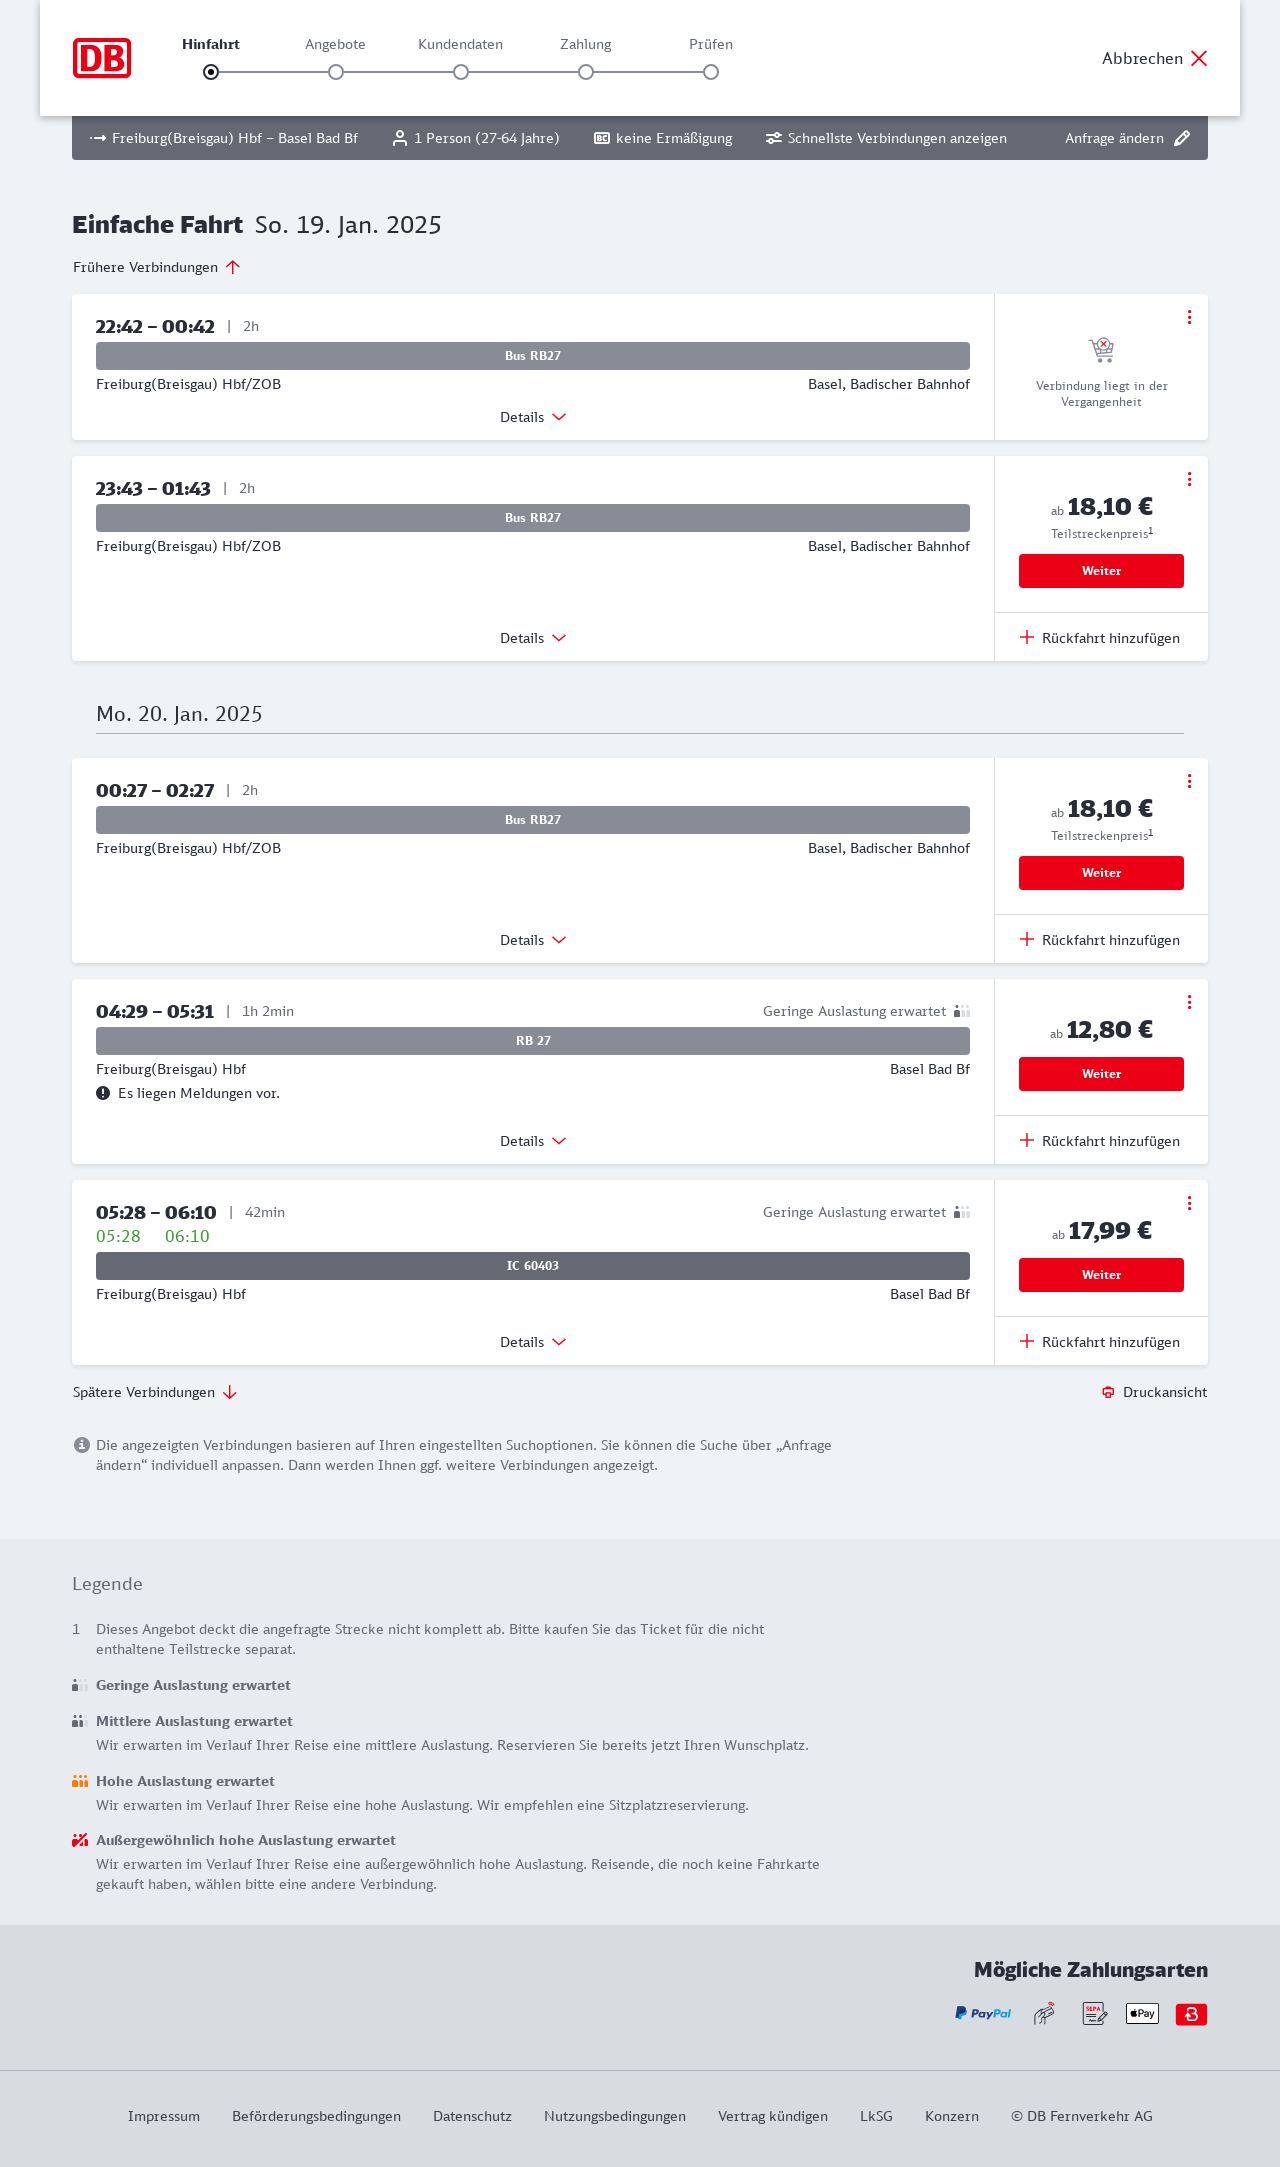Image resolution: width=1280 pixels, height=2167 pixels.
Task: Open the three-dot menu for the 04:29 connection
Action: (x=1189, y=1002)
